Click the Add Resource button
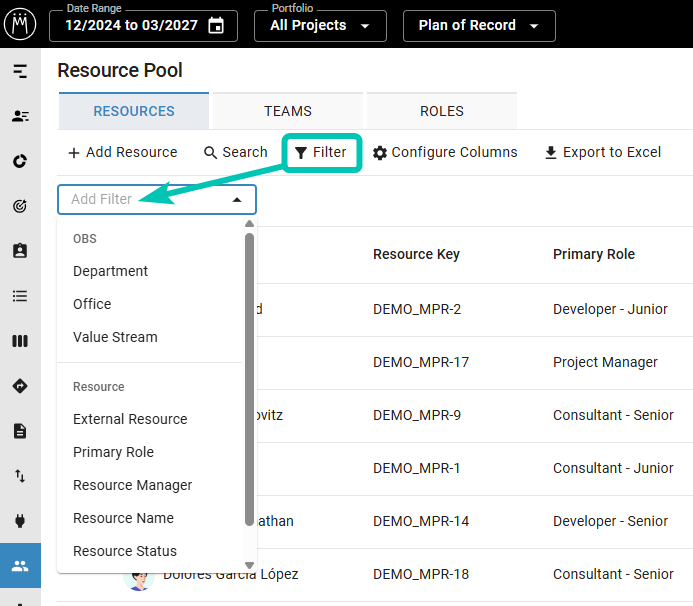Screen dimensions: 693x606 (122, 153)
